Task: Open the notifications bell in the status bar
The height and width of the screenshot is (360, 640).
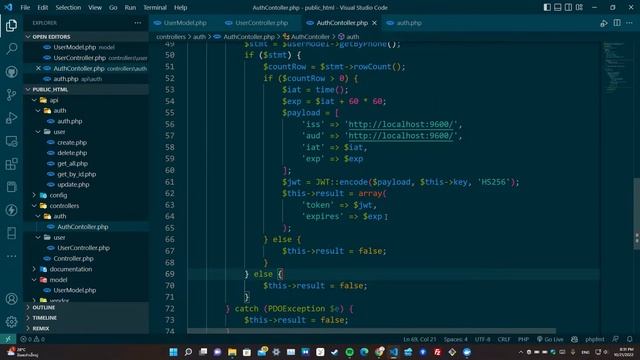Action: (629, 339)
